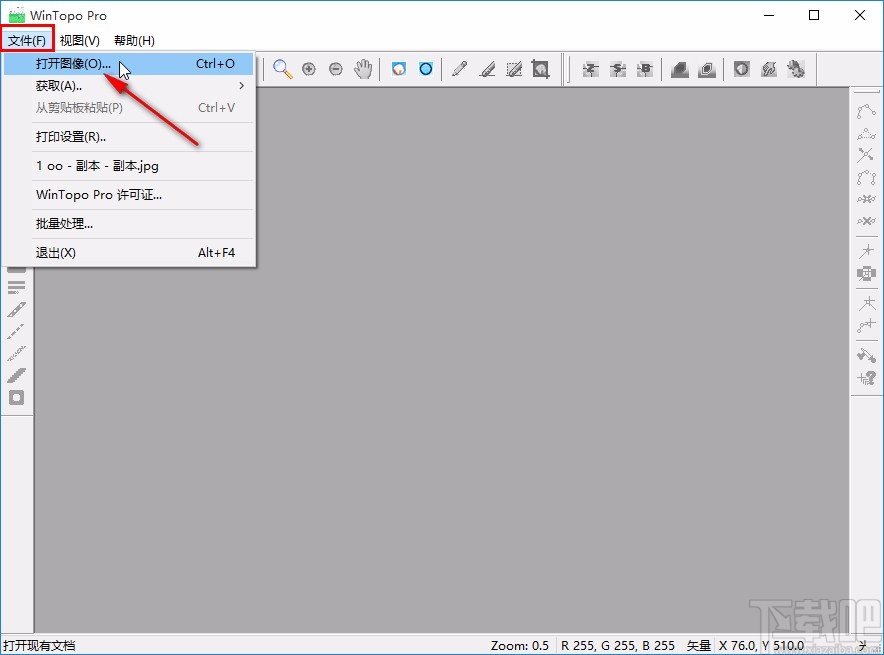The image size is (884, 655).
Task: Click the question mark query icon
Action: [866, 378]
